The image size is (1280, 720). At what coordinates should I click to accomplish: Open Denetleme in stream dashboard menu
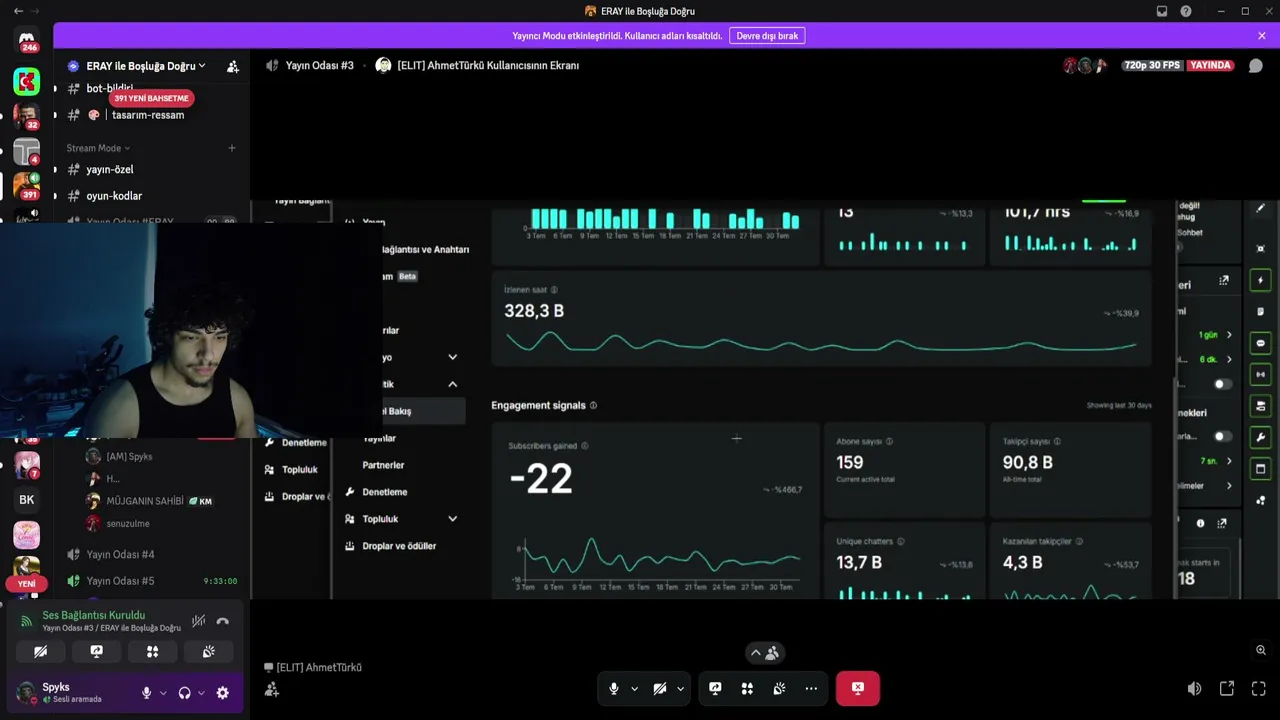coord(385,492)
